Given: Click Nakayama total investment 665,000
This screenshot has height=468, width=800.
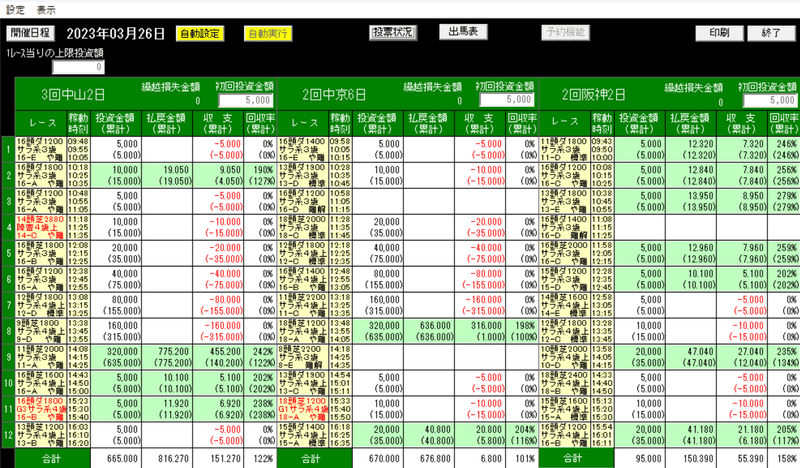Looking at the screenshot, I should click(116, 459).
